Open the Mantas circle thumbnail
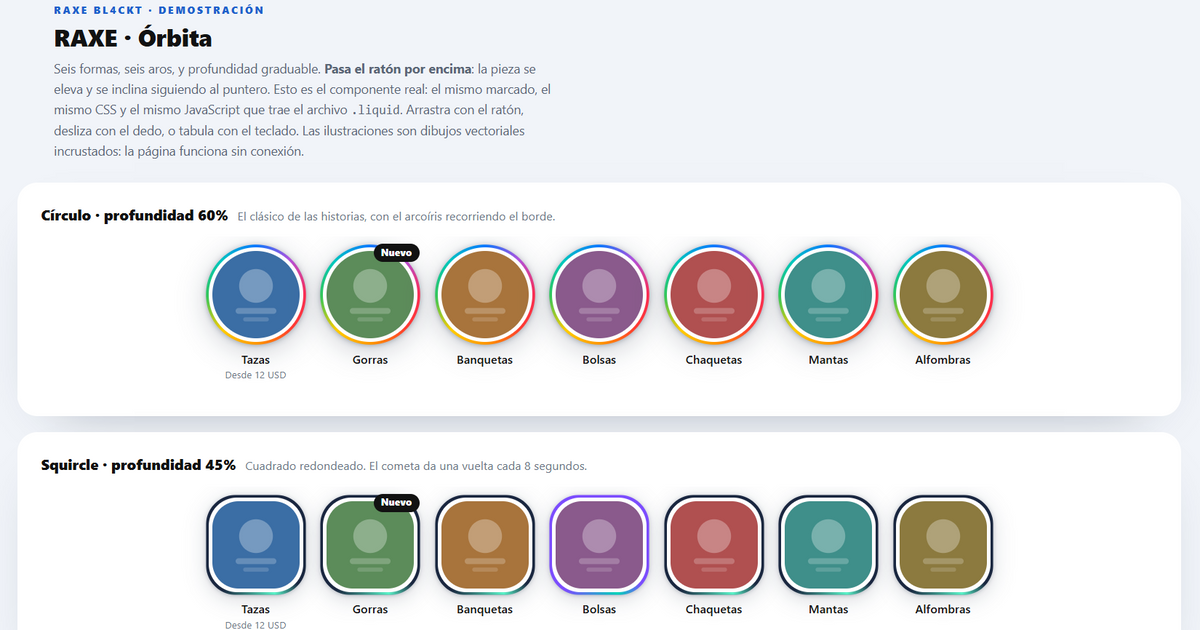1200x630 pixels. tap(828, 294)
